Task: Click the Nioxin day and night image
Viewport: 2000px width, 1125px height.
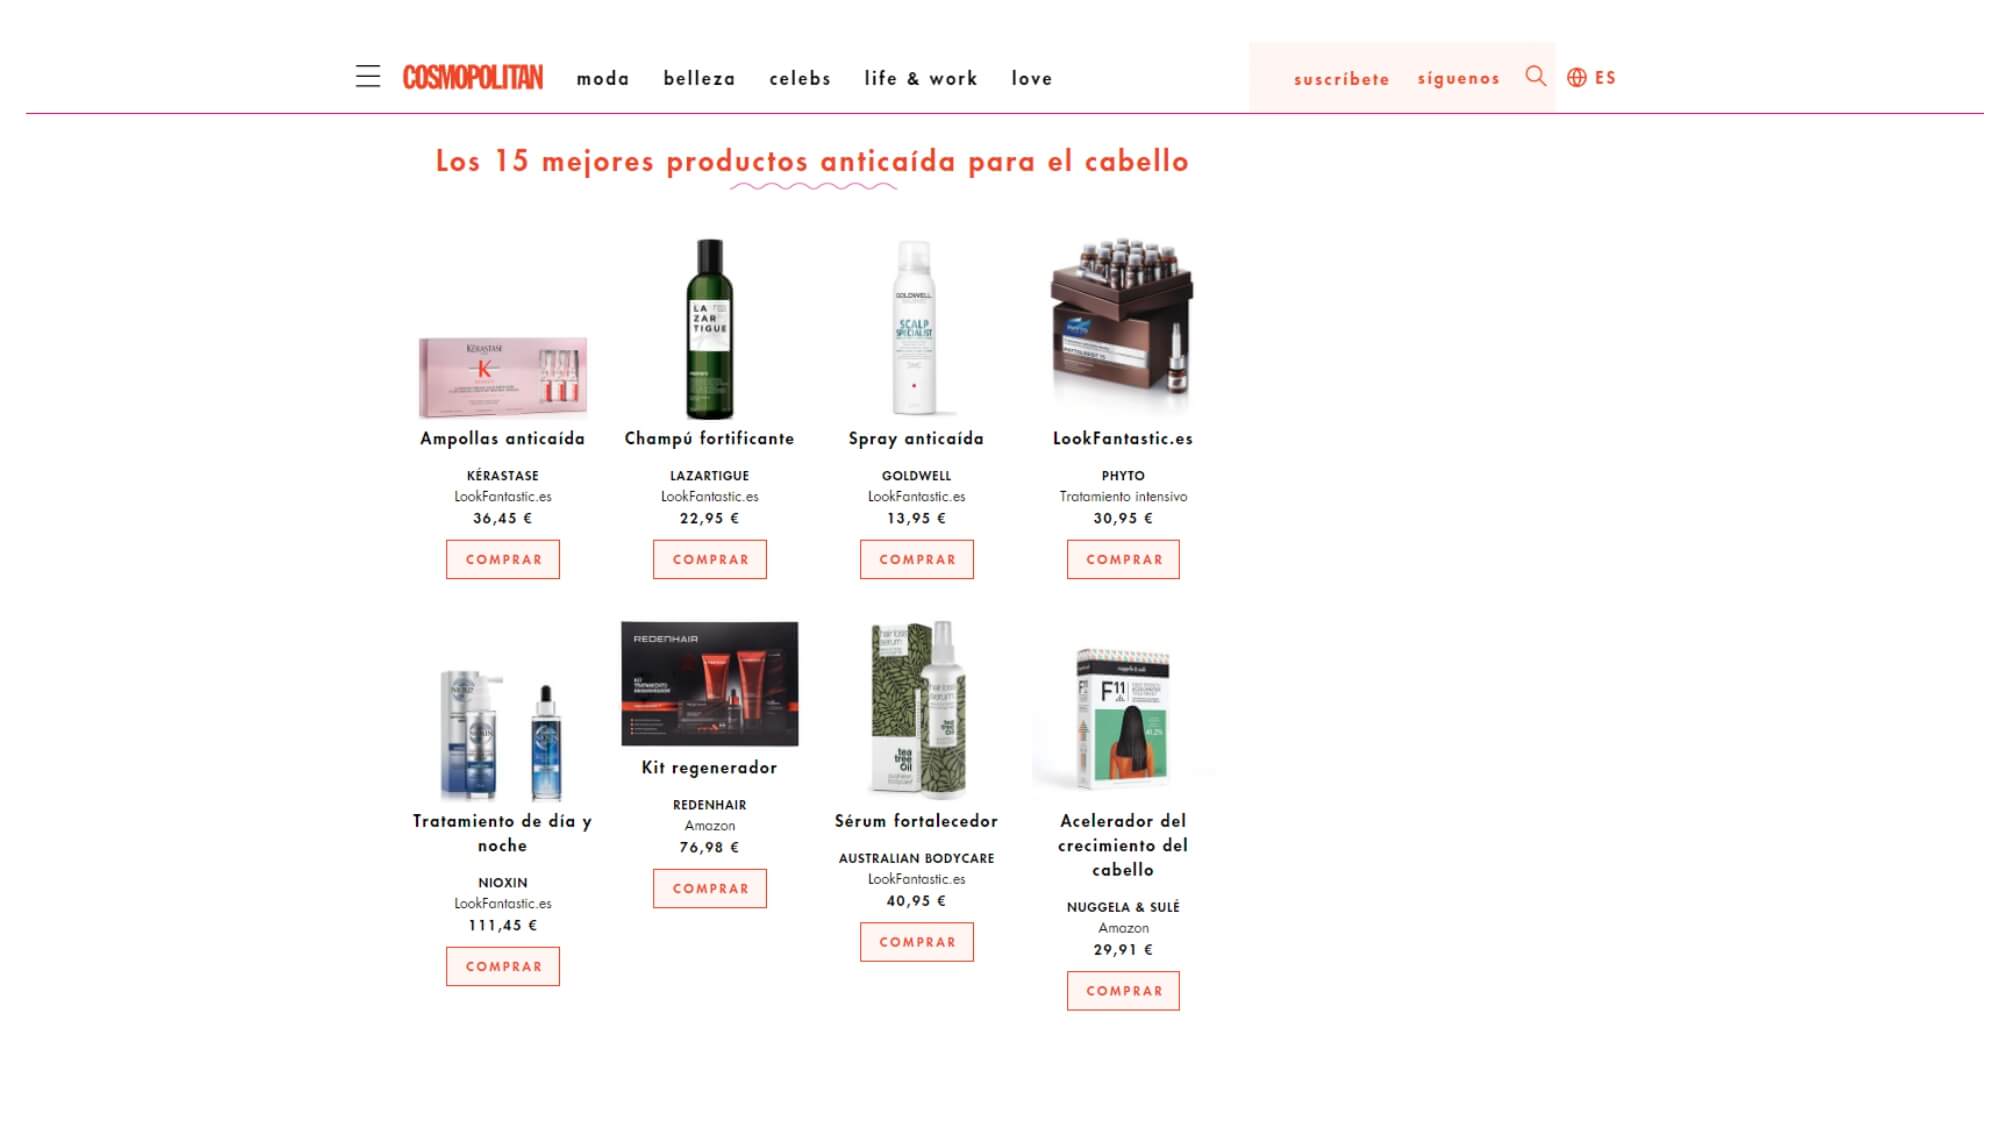Action: coord(503,735)
